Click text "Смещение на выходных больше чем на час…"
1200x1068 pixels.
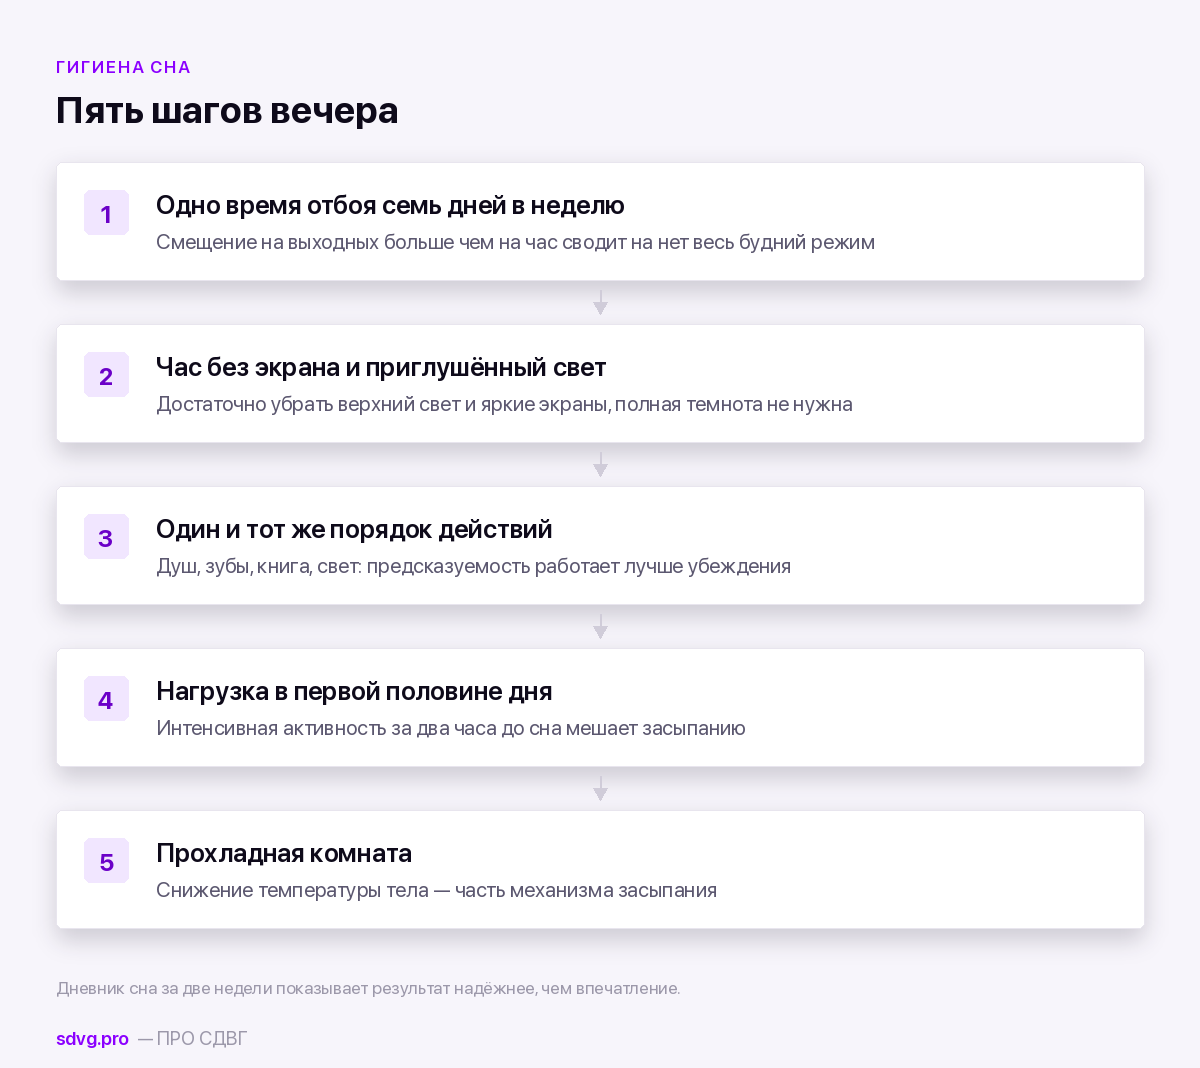coord(515,242)
